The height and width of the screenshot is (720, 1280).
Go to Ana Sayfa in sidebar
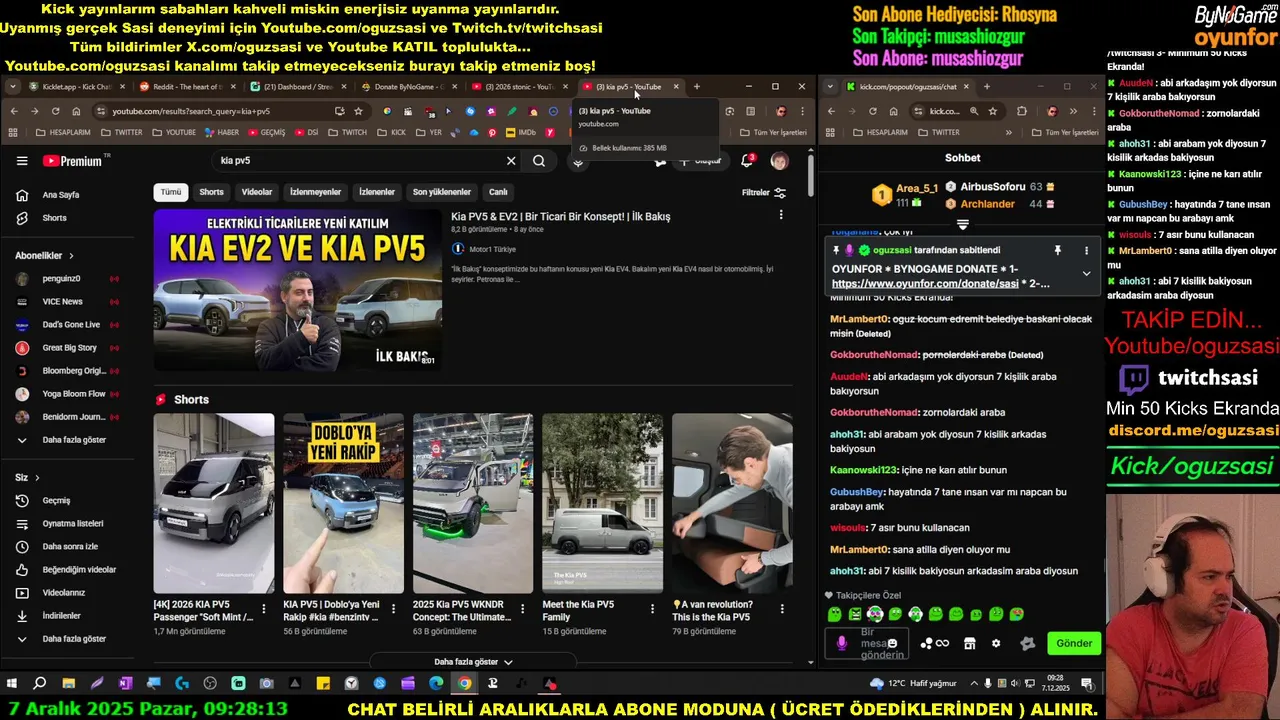pos(60,195)
